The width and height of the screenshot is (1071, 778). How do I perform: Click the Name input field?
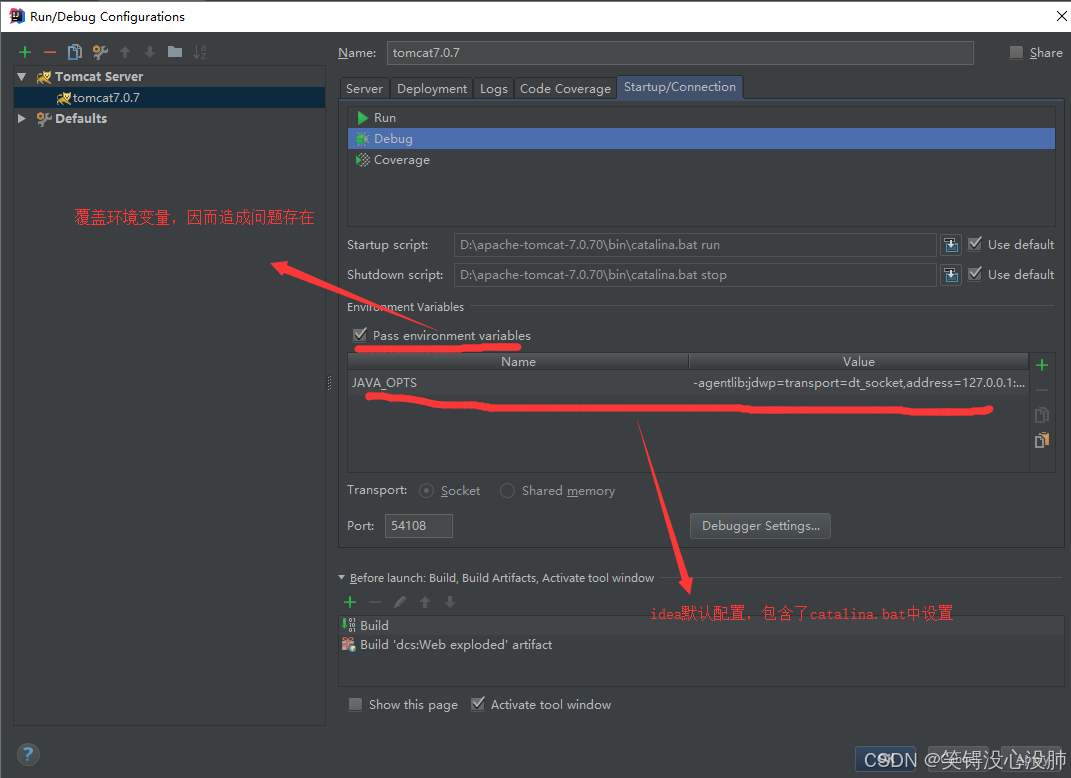(x=680, y=53)
